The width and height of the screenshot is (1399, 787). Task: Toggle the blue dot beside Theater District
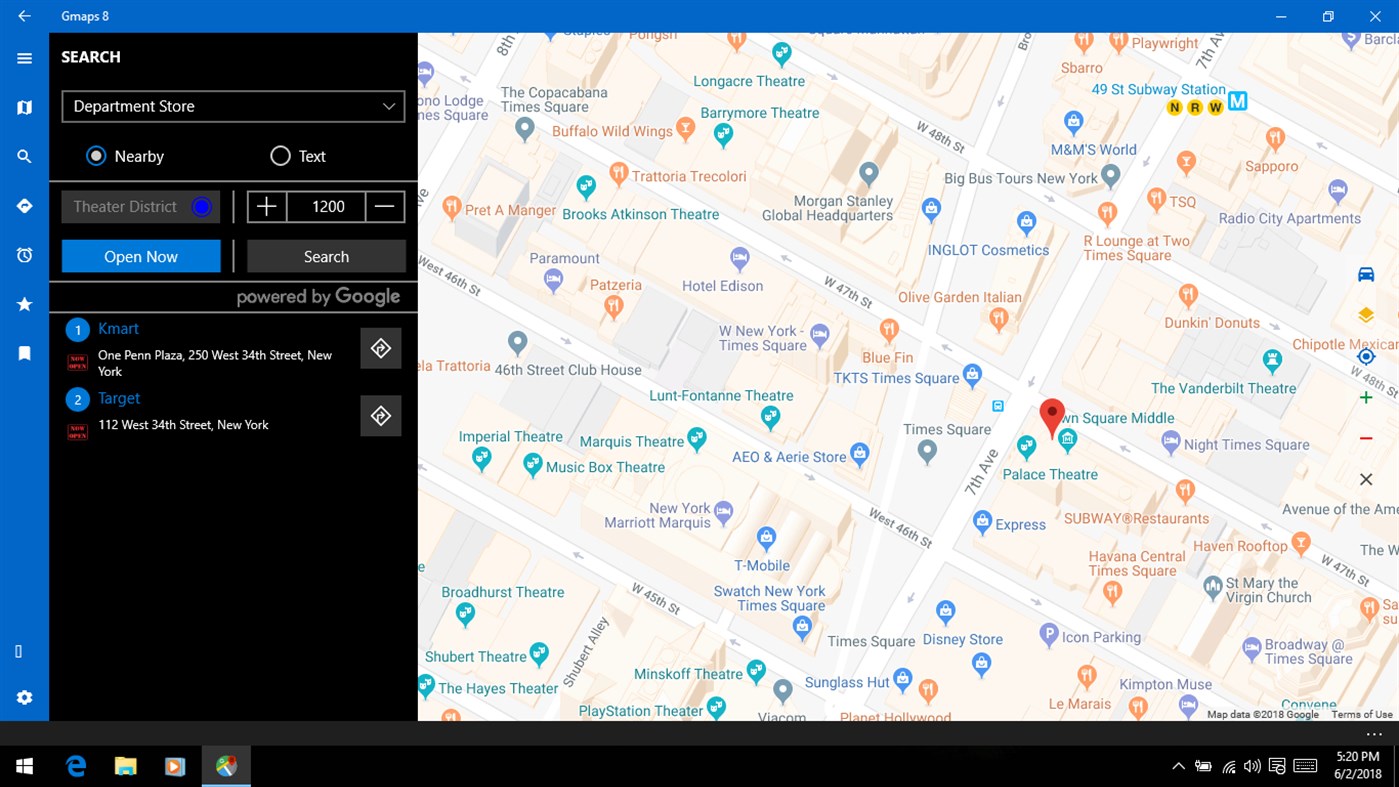pos(200,206)
